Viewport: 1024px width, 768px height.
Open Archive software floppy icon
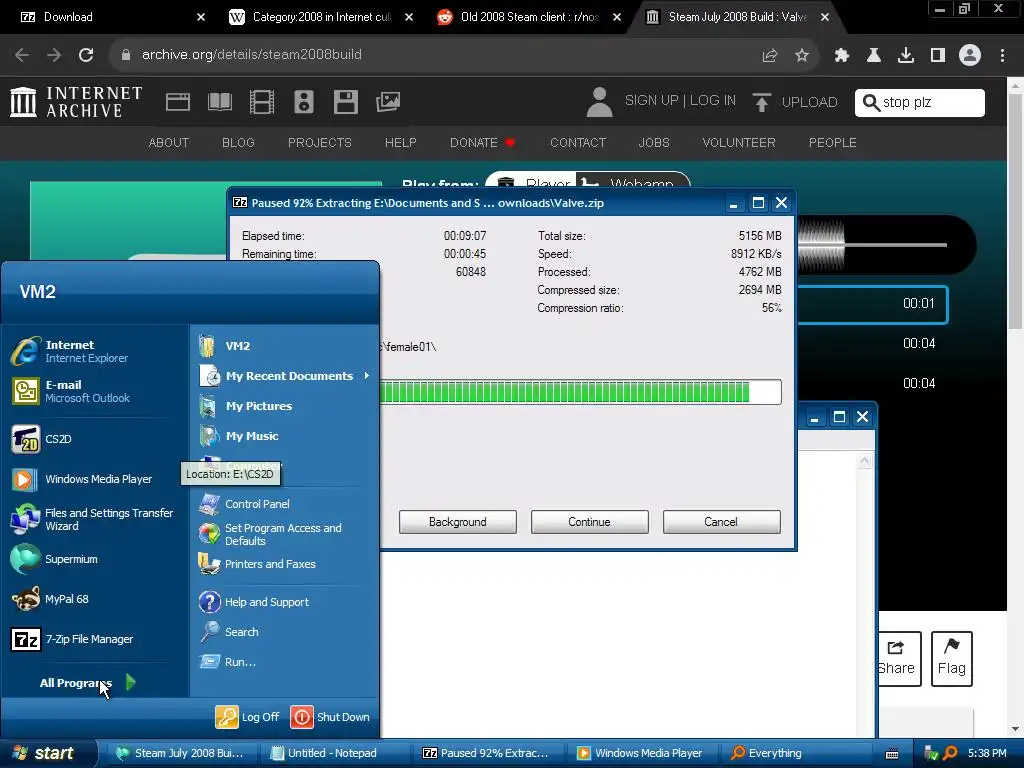click(345, 102)
